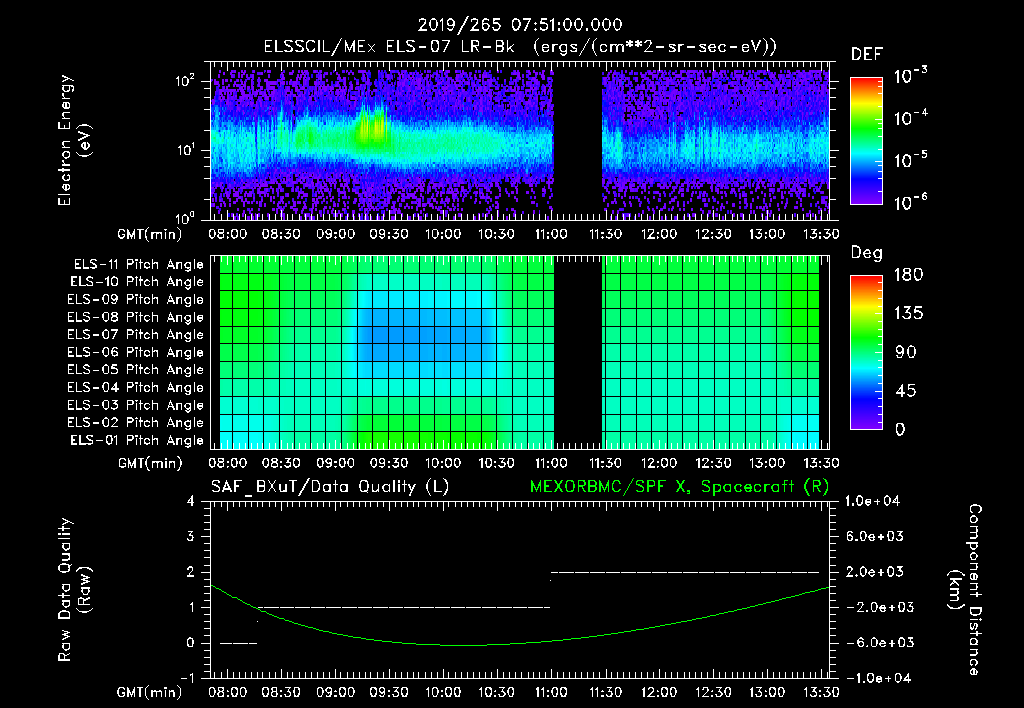Select the ELS-04 Pitch Angle row label
The width and height of the screenshot is (1024, 708).
click(x=136, y=387)
